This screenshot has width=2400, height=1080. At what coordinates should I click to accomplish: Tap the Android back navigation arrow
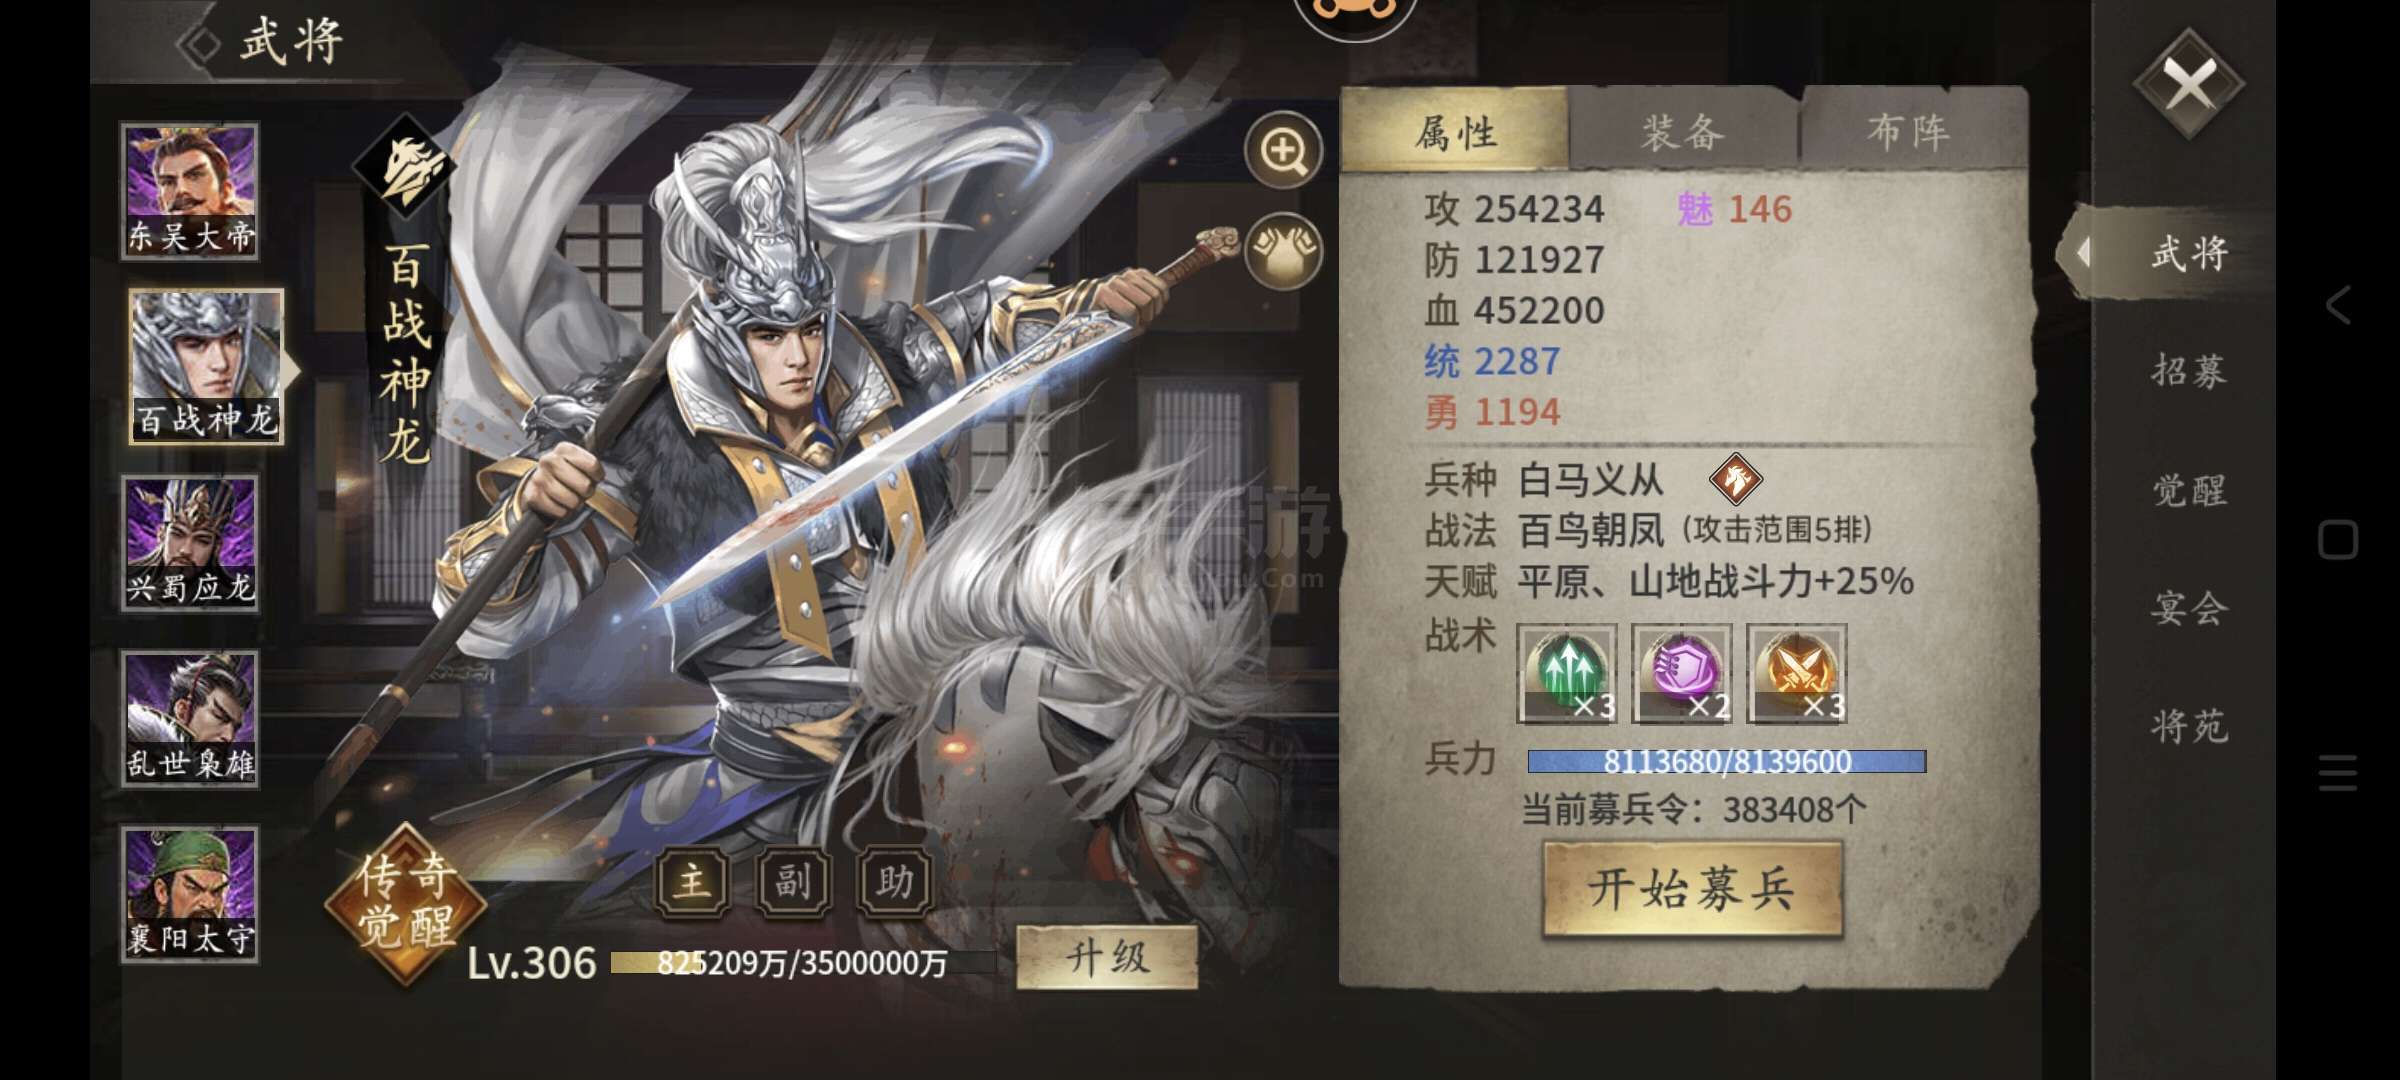pos(2338,305)
